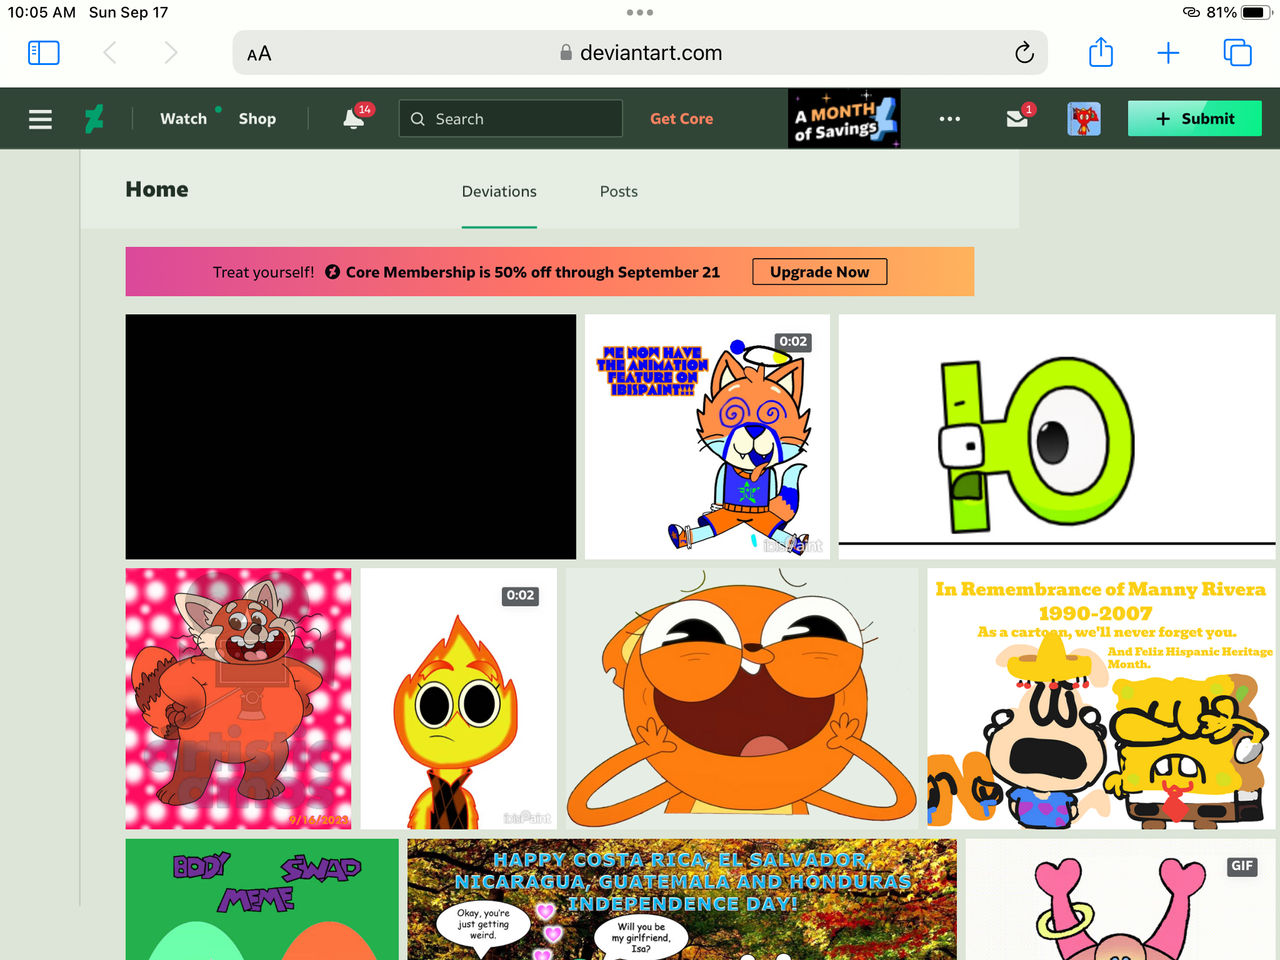Screen dimensions: 1280x960
Task: Click the DeviantArt logo icon
Action: point(94,119)
